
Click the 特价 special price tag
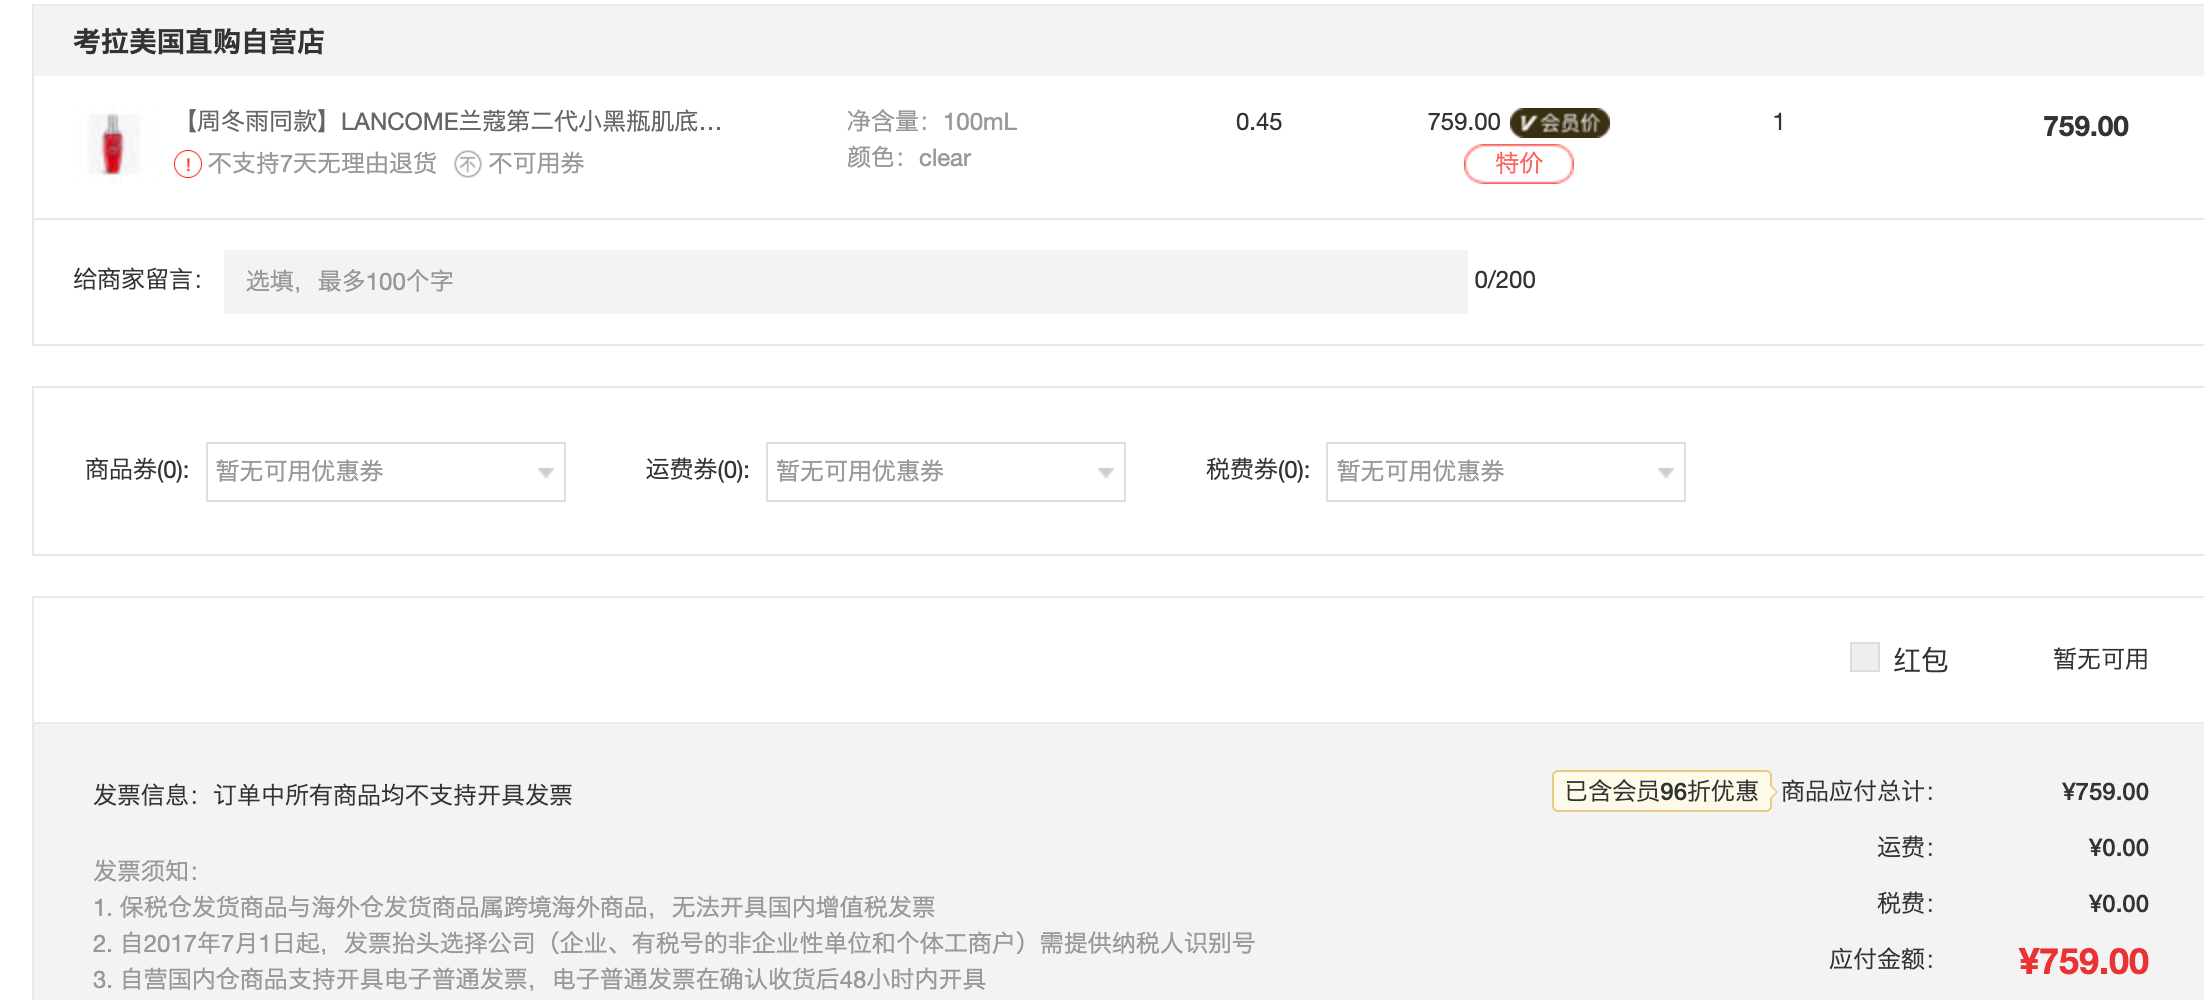coord(1519,164)
